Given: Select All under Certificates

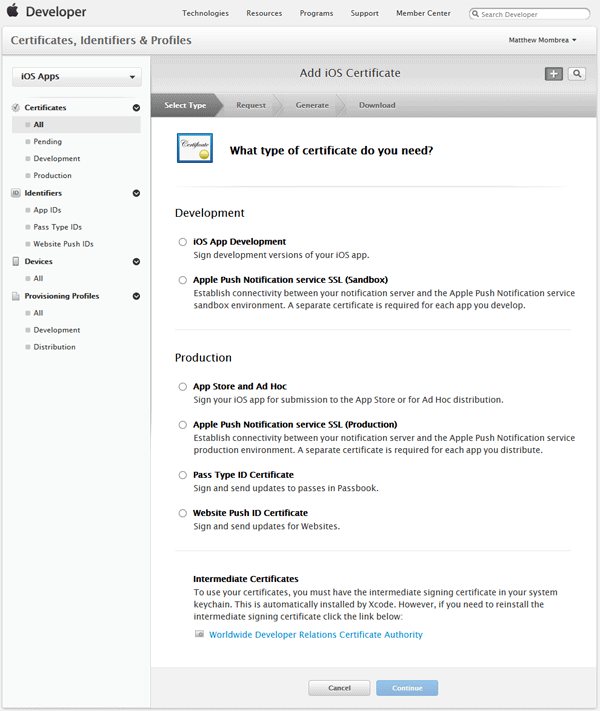Looking at the screenshot, I should tap(76, 125).
